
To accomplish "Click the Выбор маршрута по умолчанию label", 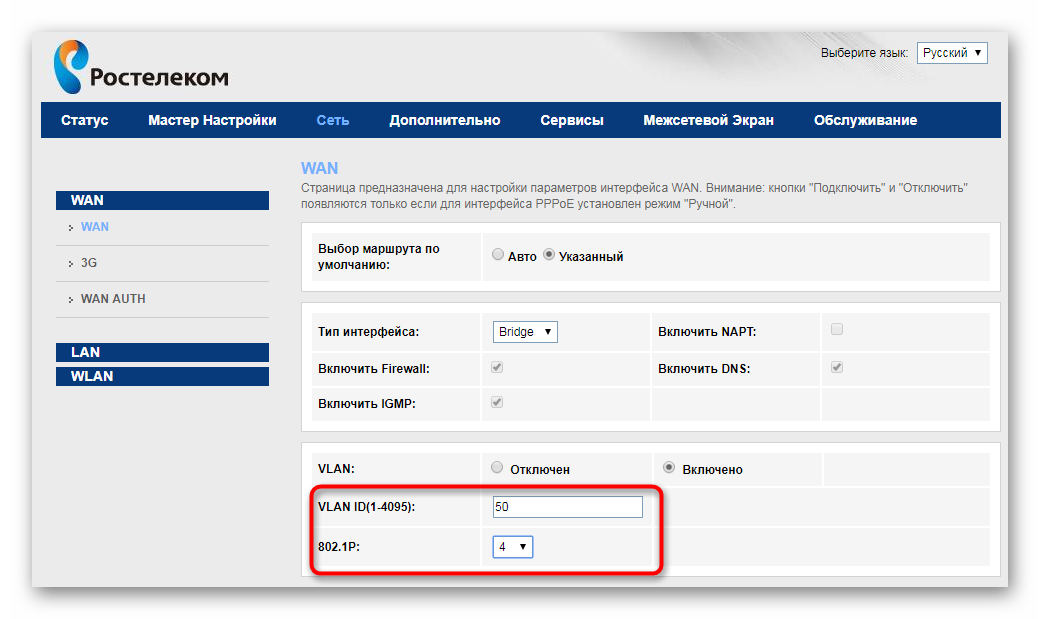I will pos(379,257).
